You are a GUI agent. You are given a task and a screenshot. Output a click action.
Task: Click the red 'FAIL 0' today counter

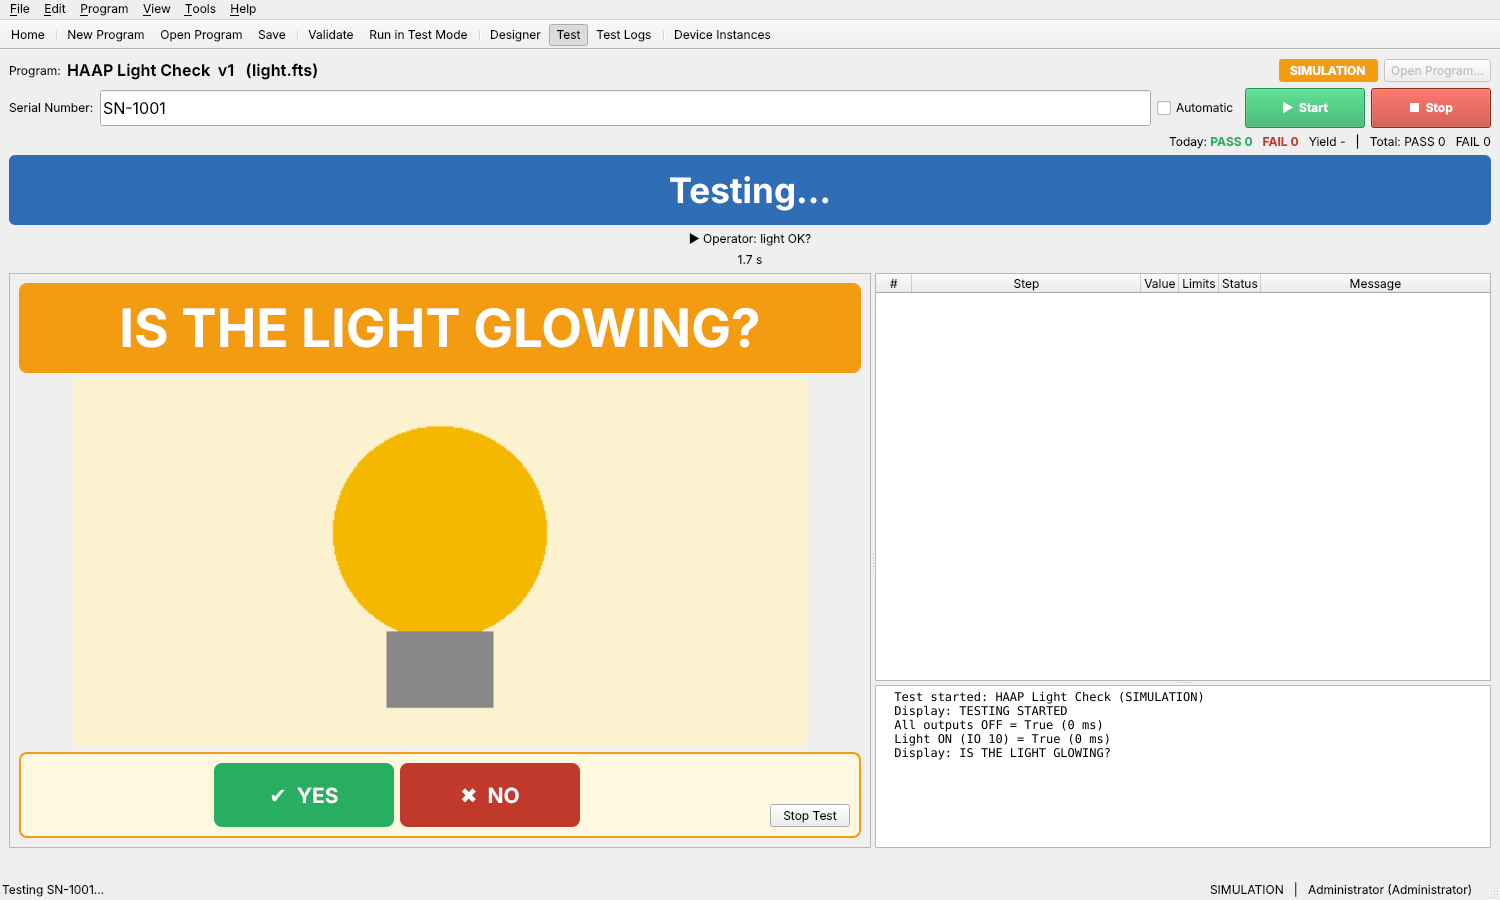pyautogui.click(x=1280, y=142)
